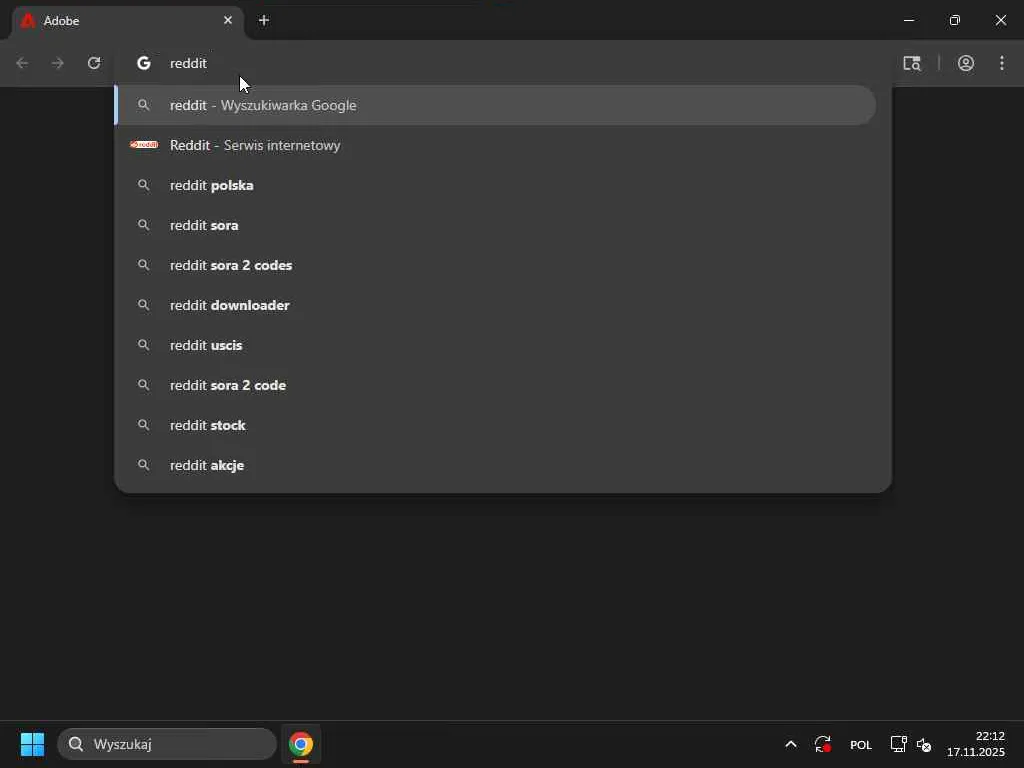
Task: Open the tab search icon beside profile
Action: pyautogui.click(x=912, y=63)
